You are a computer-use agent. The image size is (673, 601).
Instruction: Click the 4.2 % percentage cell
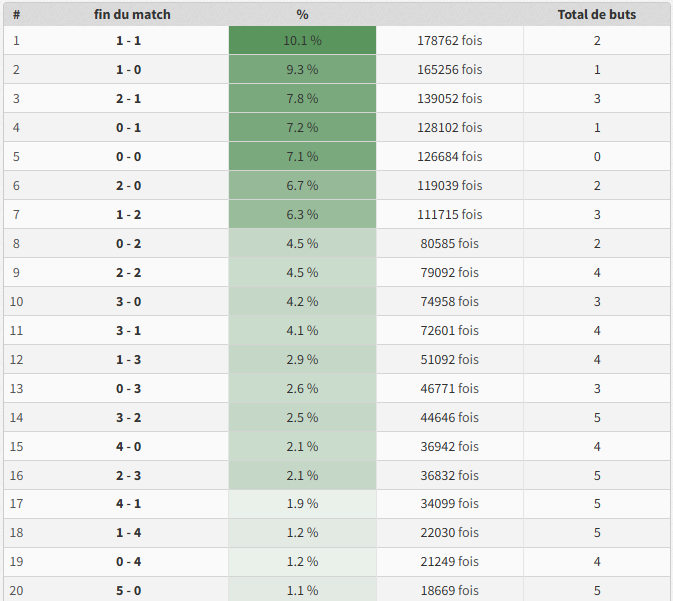pyautogui.click(x=302, y=302)
